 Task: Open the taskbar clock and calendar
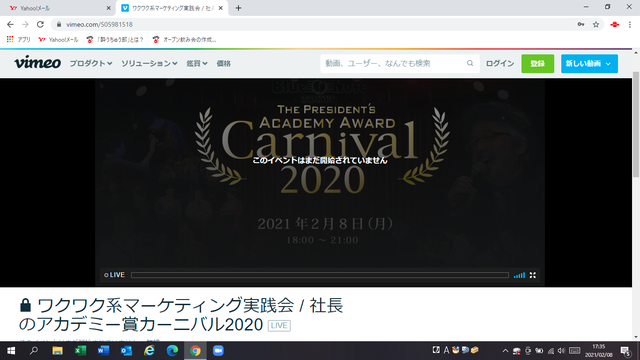(x=598, y=351)
